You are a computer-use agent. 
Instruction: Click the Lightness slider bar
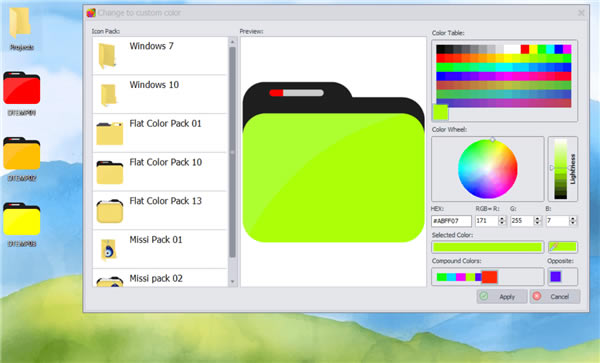point(561,169)
